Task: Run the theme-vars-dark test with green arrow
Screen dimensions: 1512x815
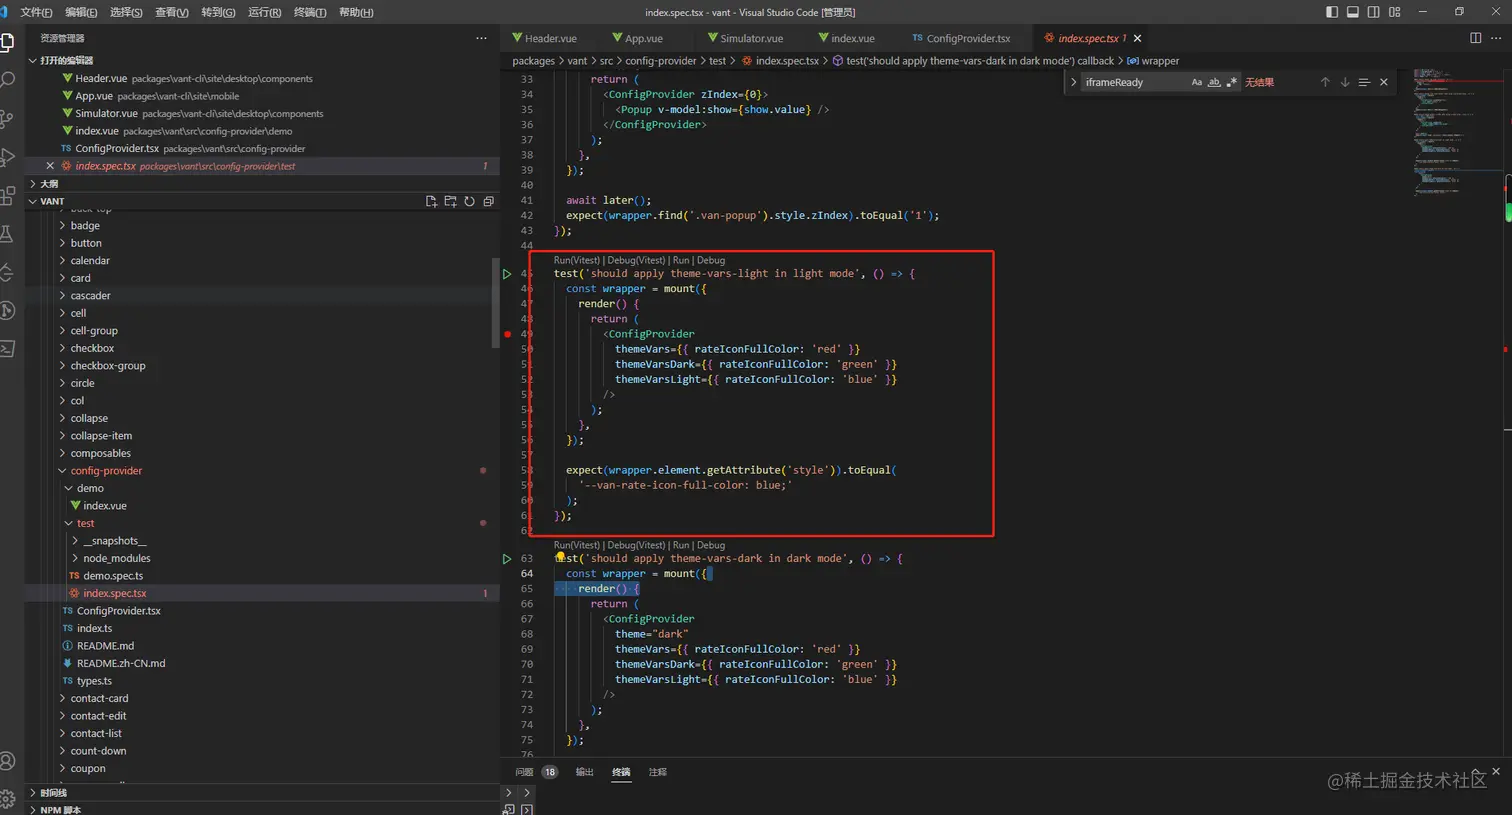Action: tap(507, 559)
